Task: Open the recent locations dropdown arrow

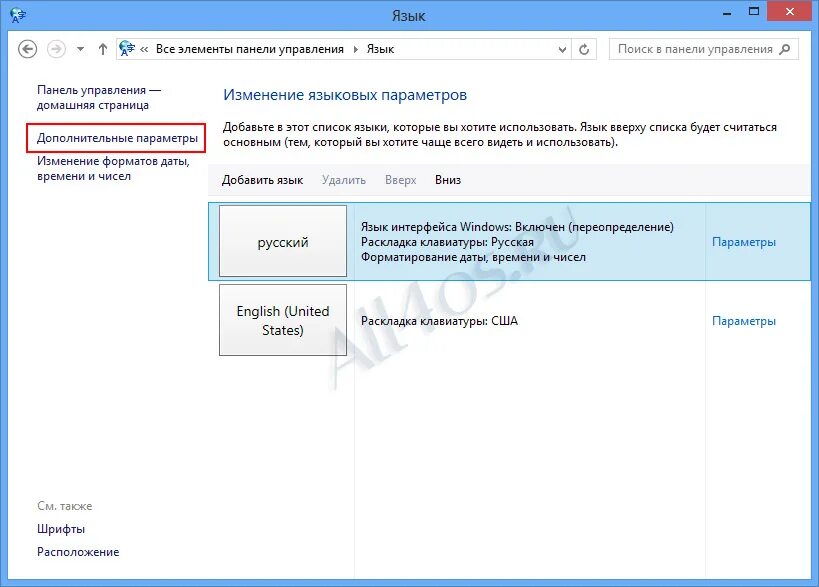Action: tap(80, 49)
